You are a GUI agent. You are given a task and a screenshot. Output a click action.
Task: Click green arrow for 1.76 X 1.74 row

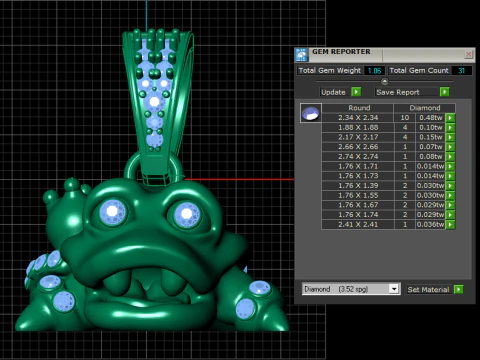point(450,215)
